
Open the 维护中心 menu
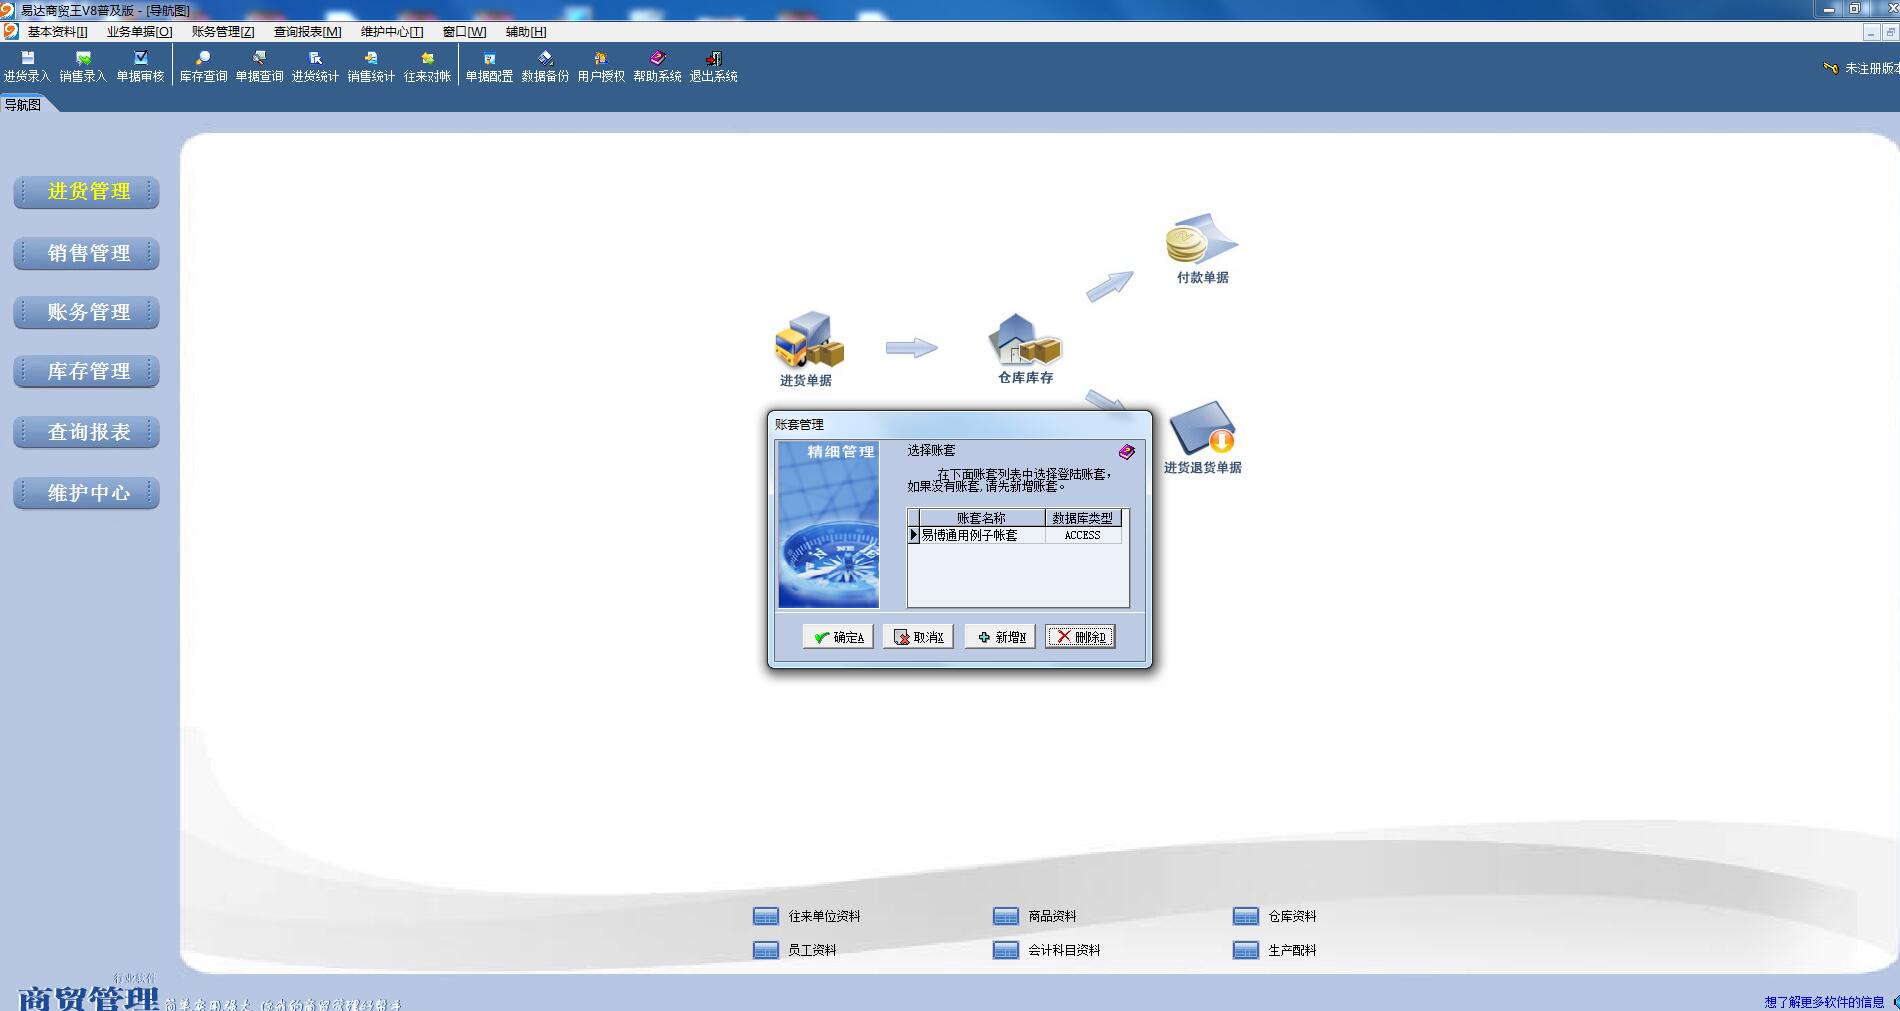point(392,32)
